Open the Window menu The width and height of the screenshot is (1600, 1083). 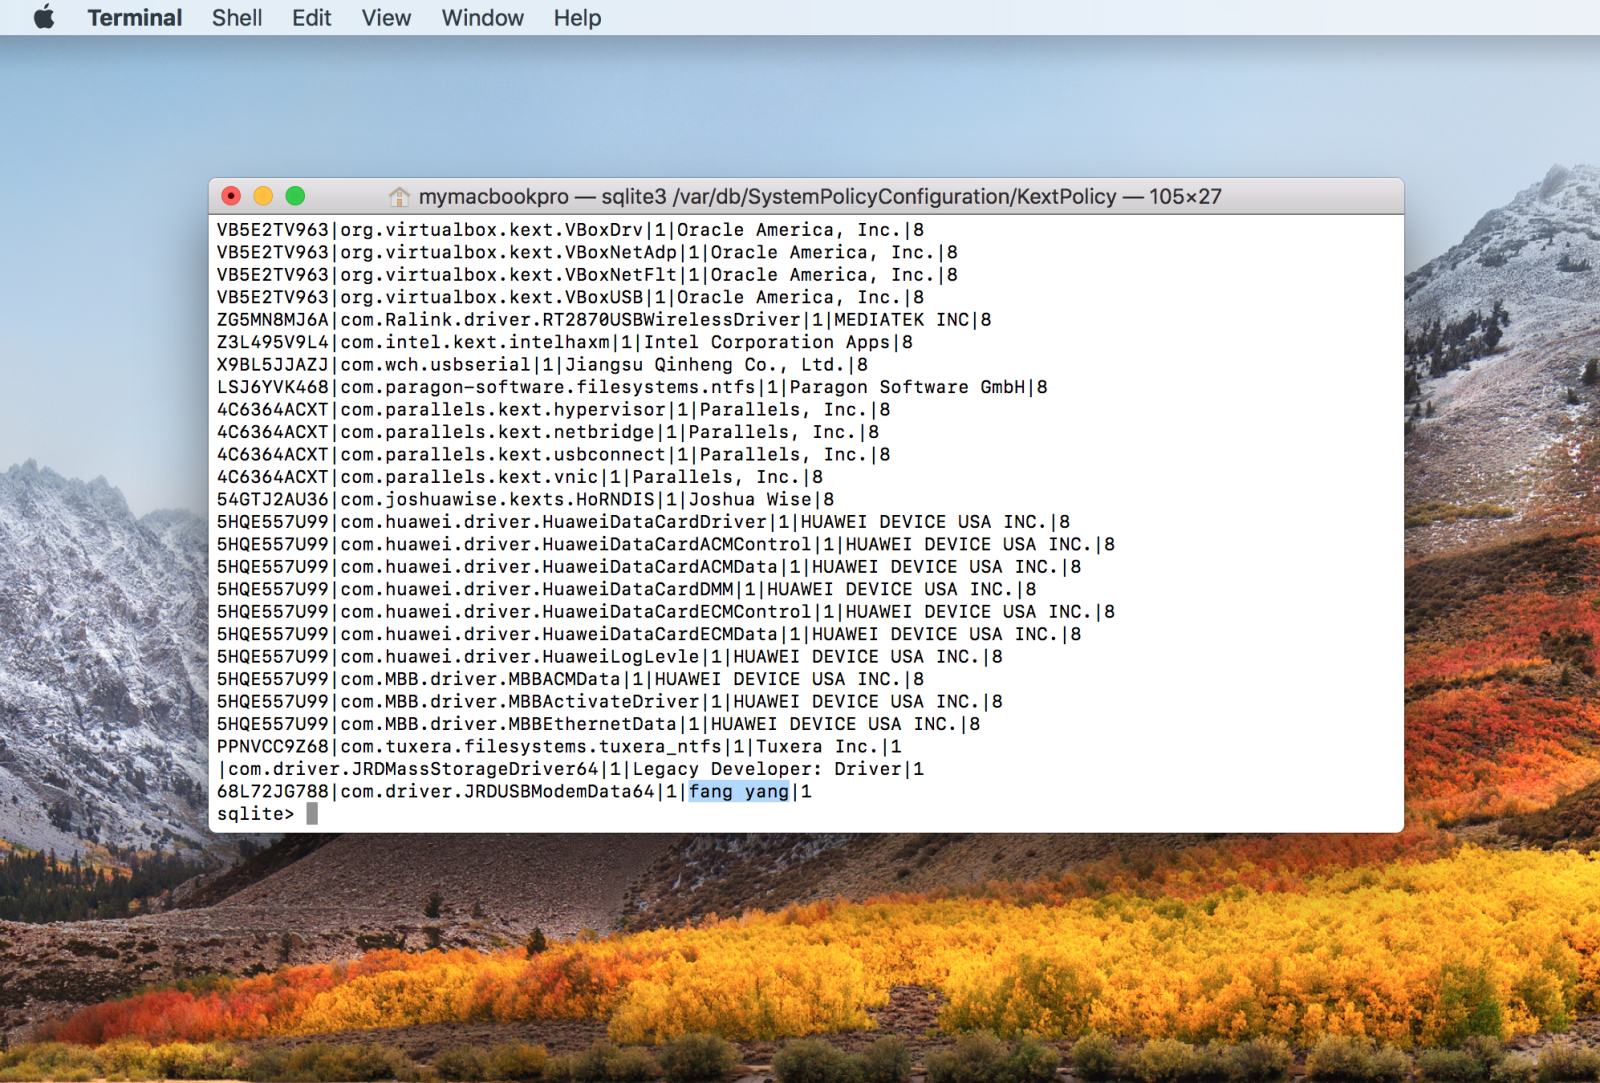coord(483,18)
